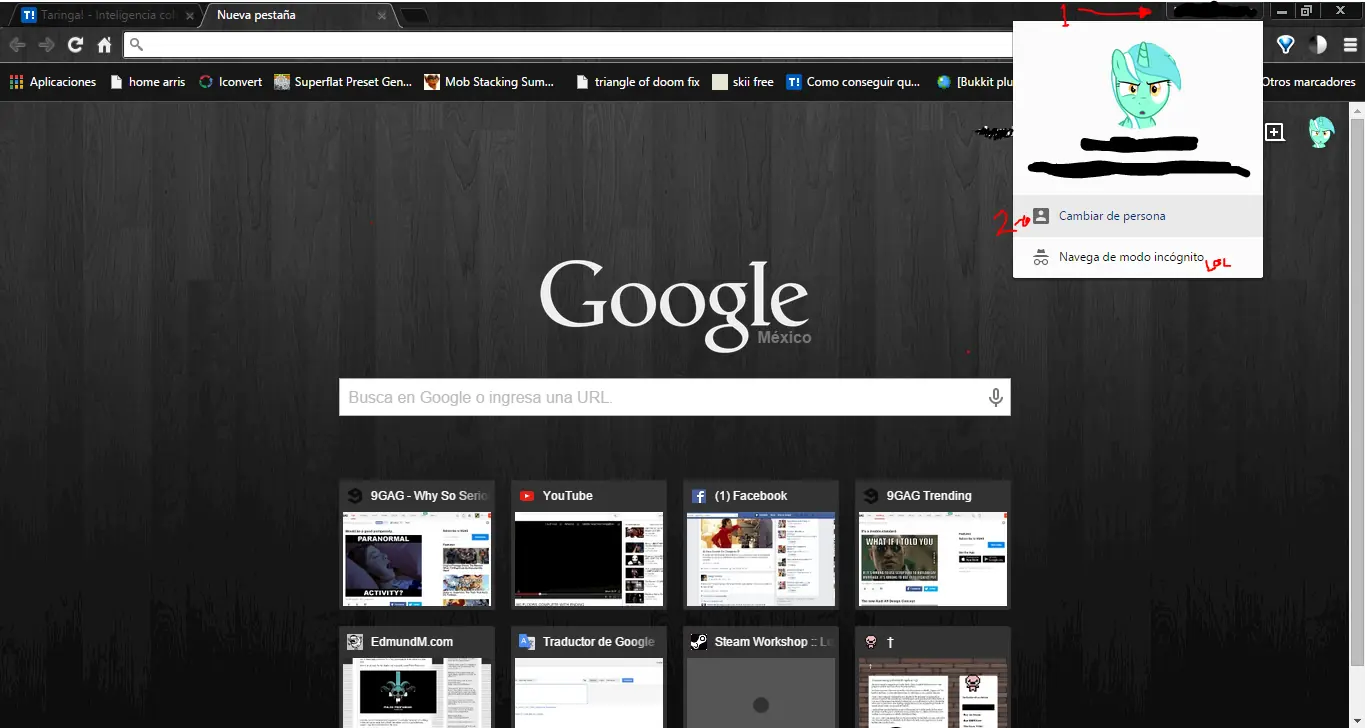
Task: Click the half-circle contrast extension icon
Action: click(x=1318, y=45)
